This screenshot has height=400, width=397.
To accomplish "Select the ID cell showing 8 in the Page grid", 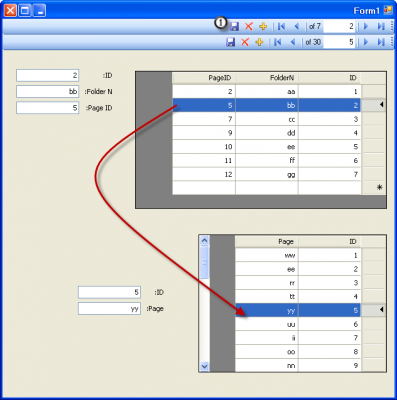I will click(x=329, y=352).
